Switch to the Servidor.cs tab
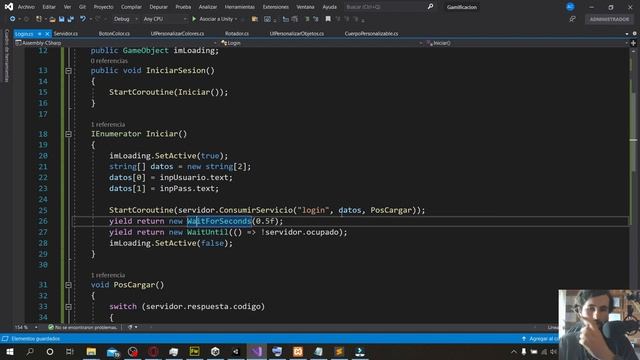Image resolution: width=640 pixels, height=360 pixels. [66, 33]
